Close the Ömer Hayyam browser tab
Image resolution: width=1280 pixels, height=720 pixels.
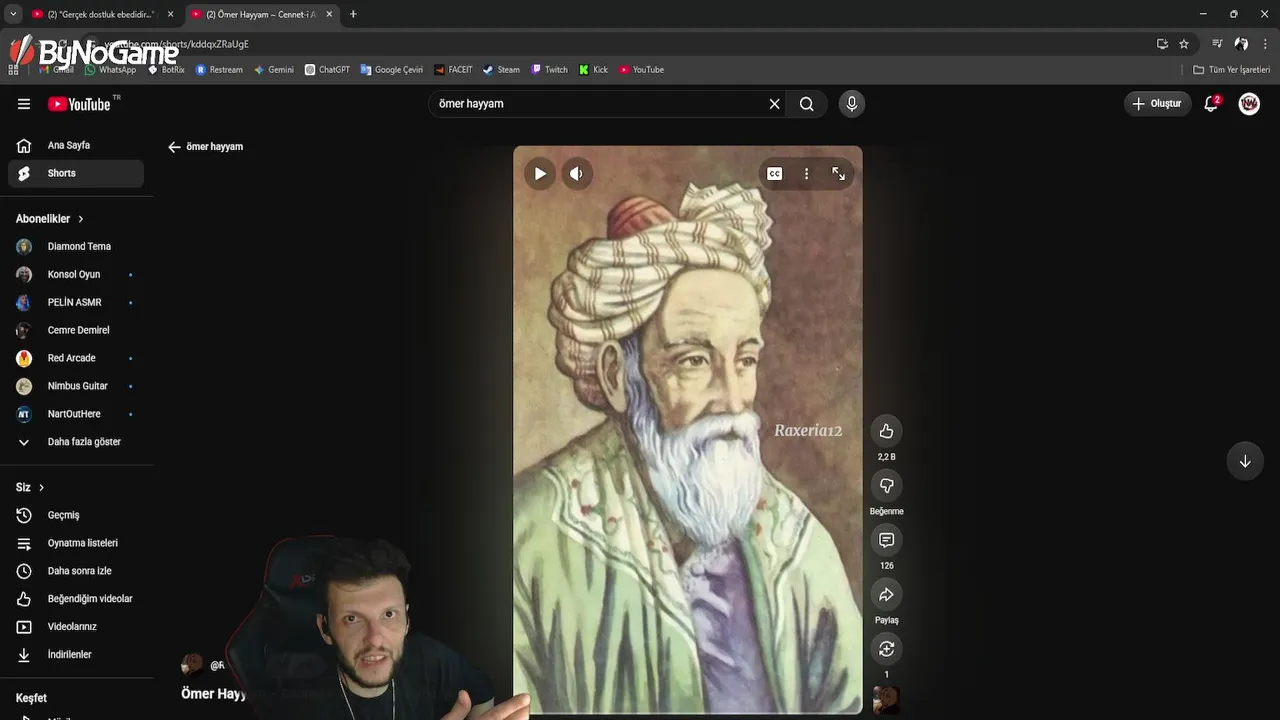(x=329, y=14)
